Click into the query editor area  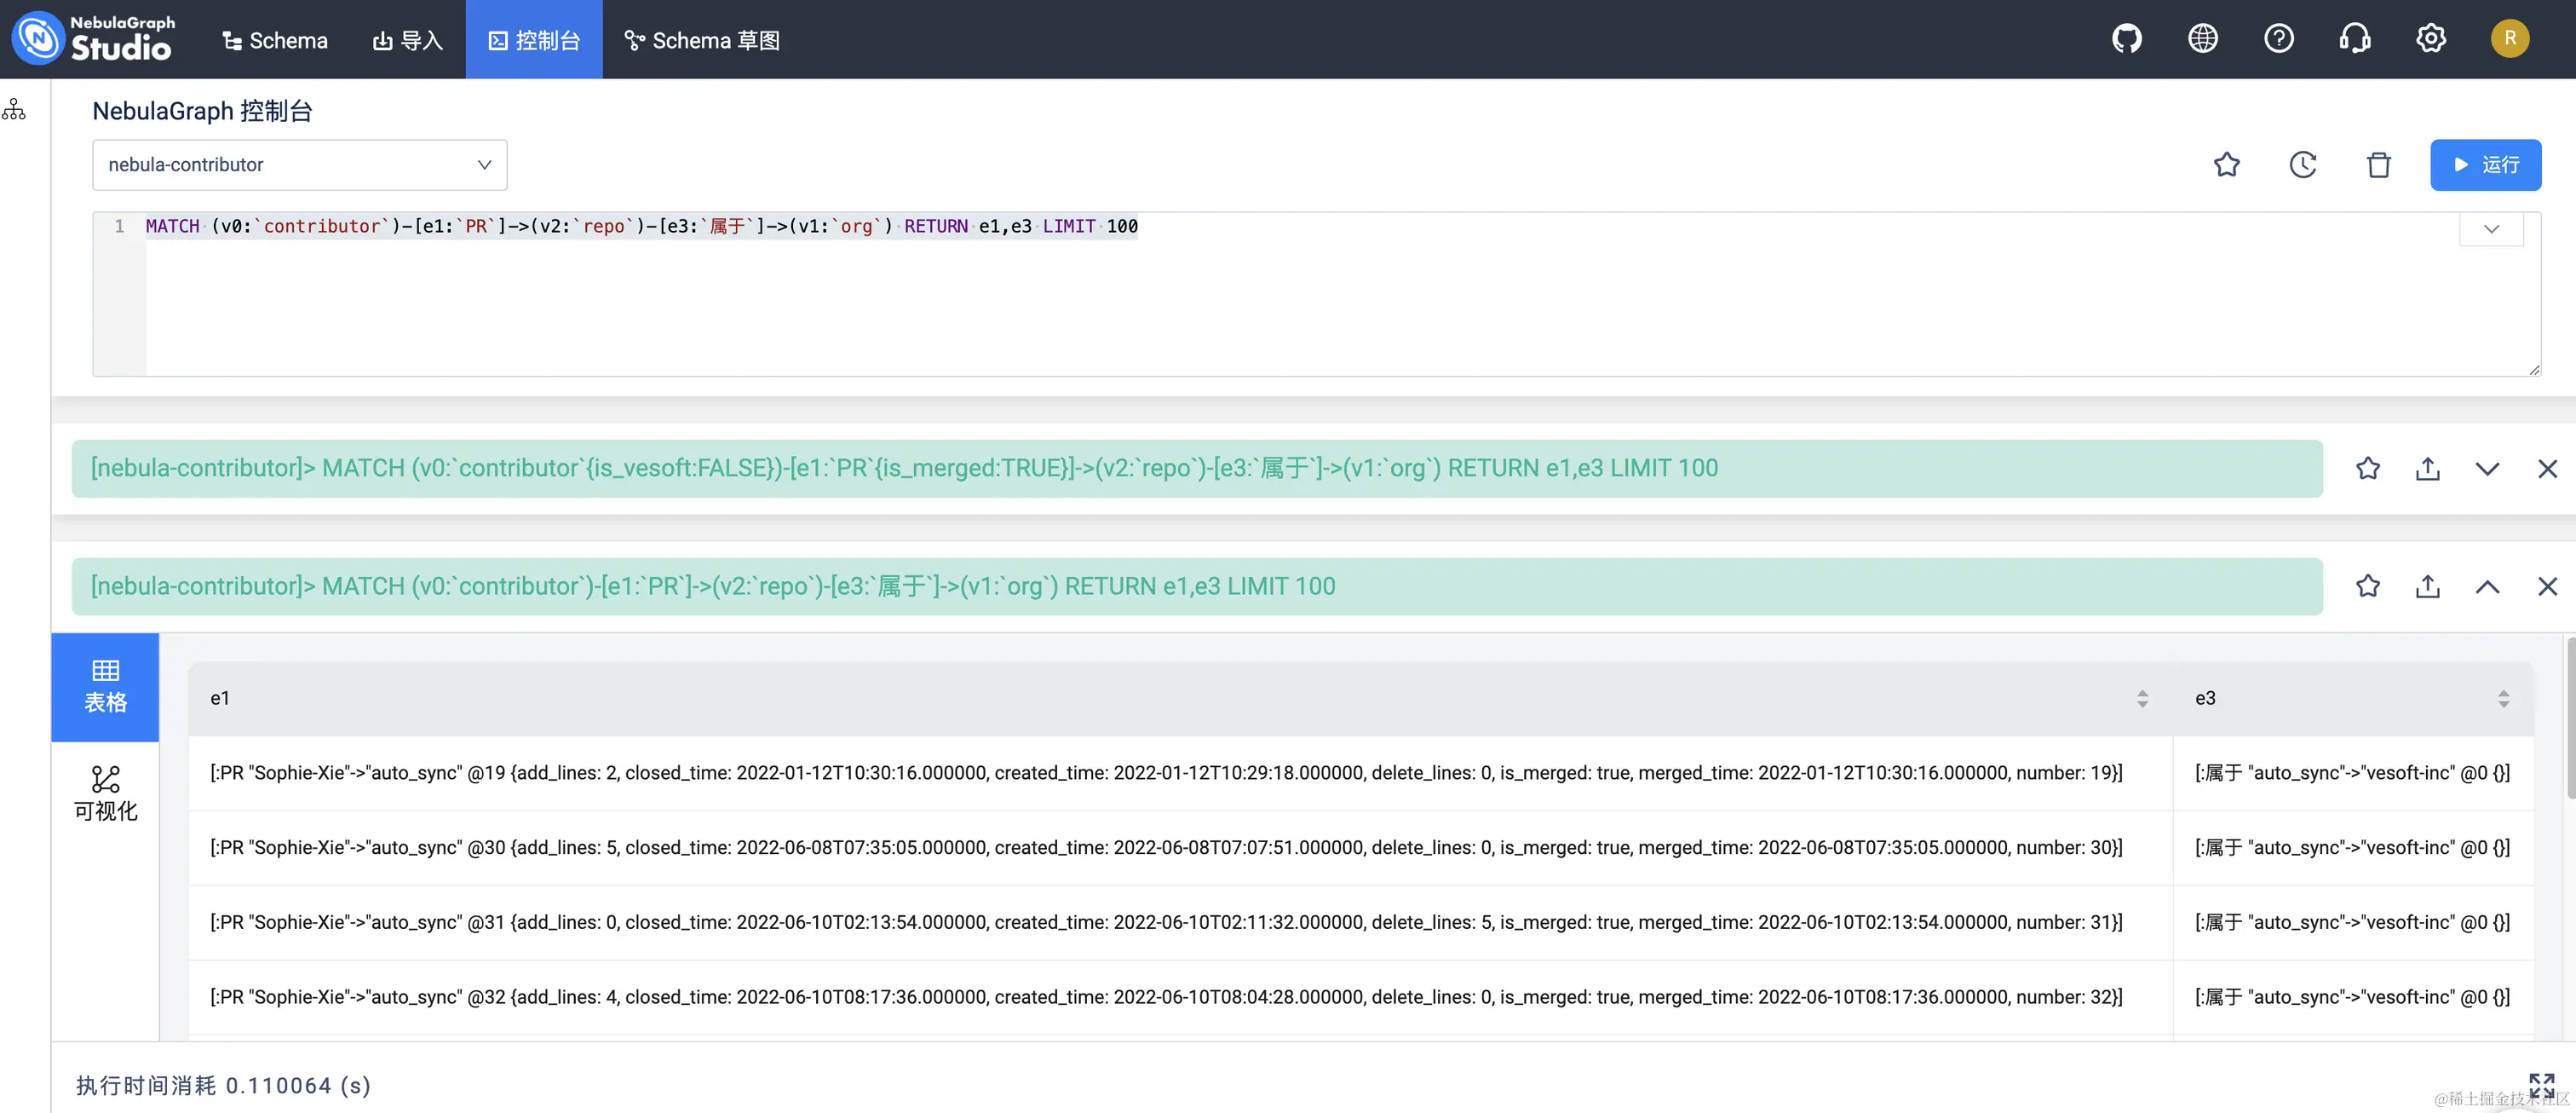[x=1300, y=300]
